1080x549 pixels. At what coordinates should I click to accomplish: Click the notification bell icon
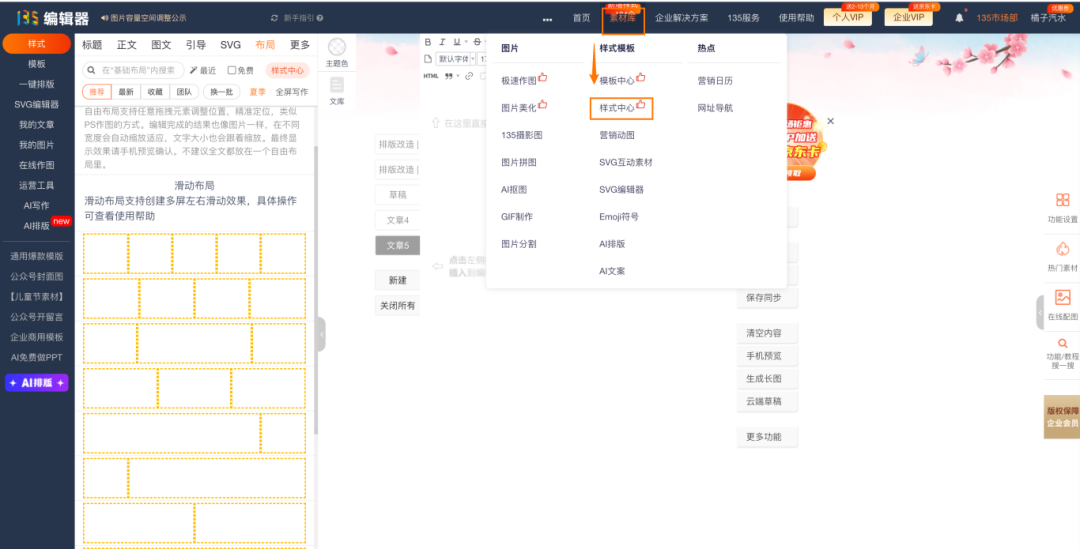click(x=960, y=18)
